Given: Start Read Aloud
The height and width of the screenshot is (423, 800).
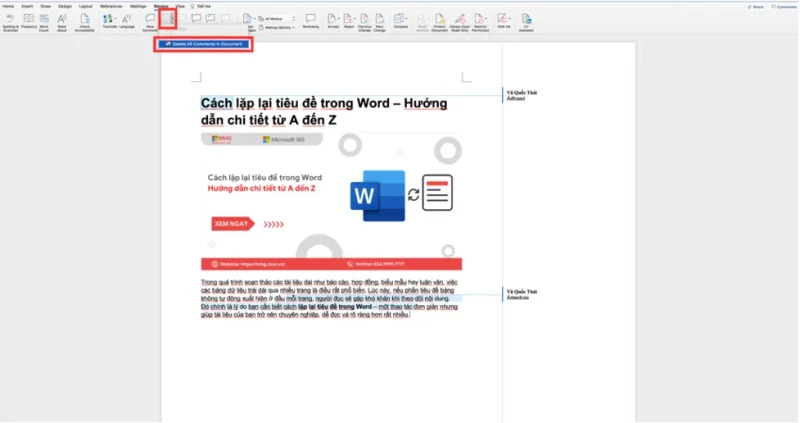Looking at the screenshot, I should pos(62,22).
